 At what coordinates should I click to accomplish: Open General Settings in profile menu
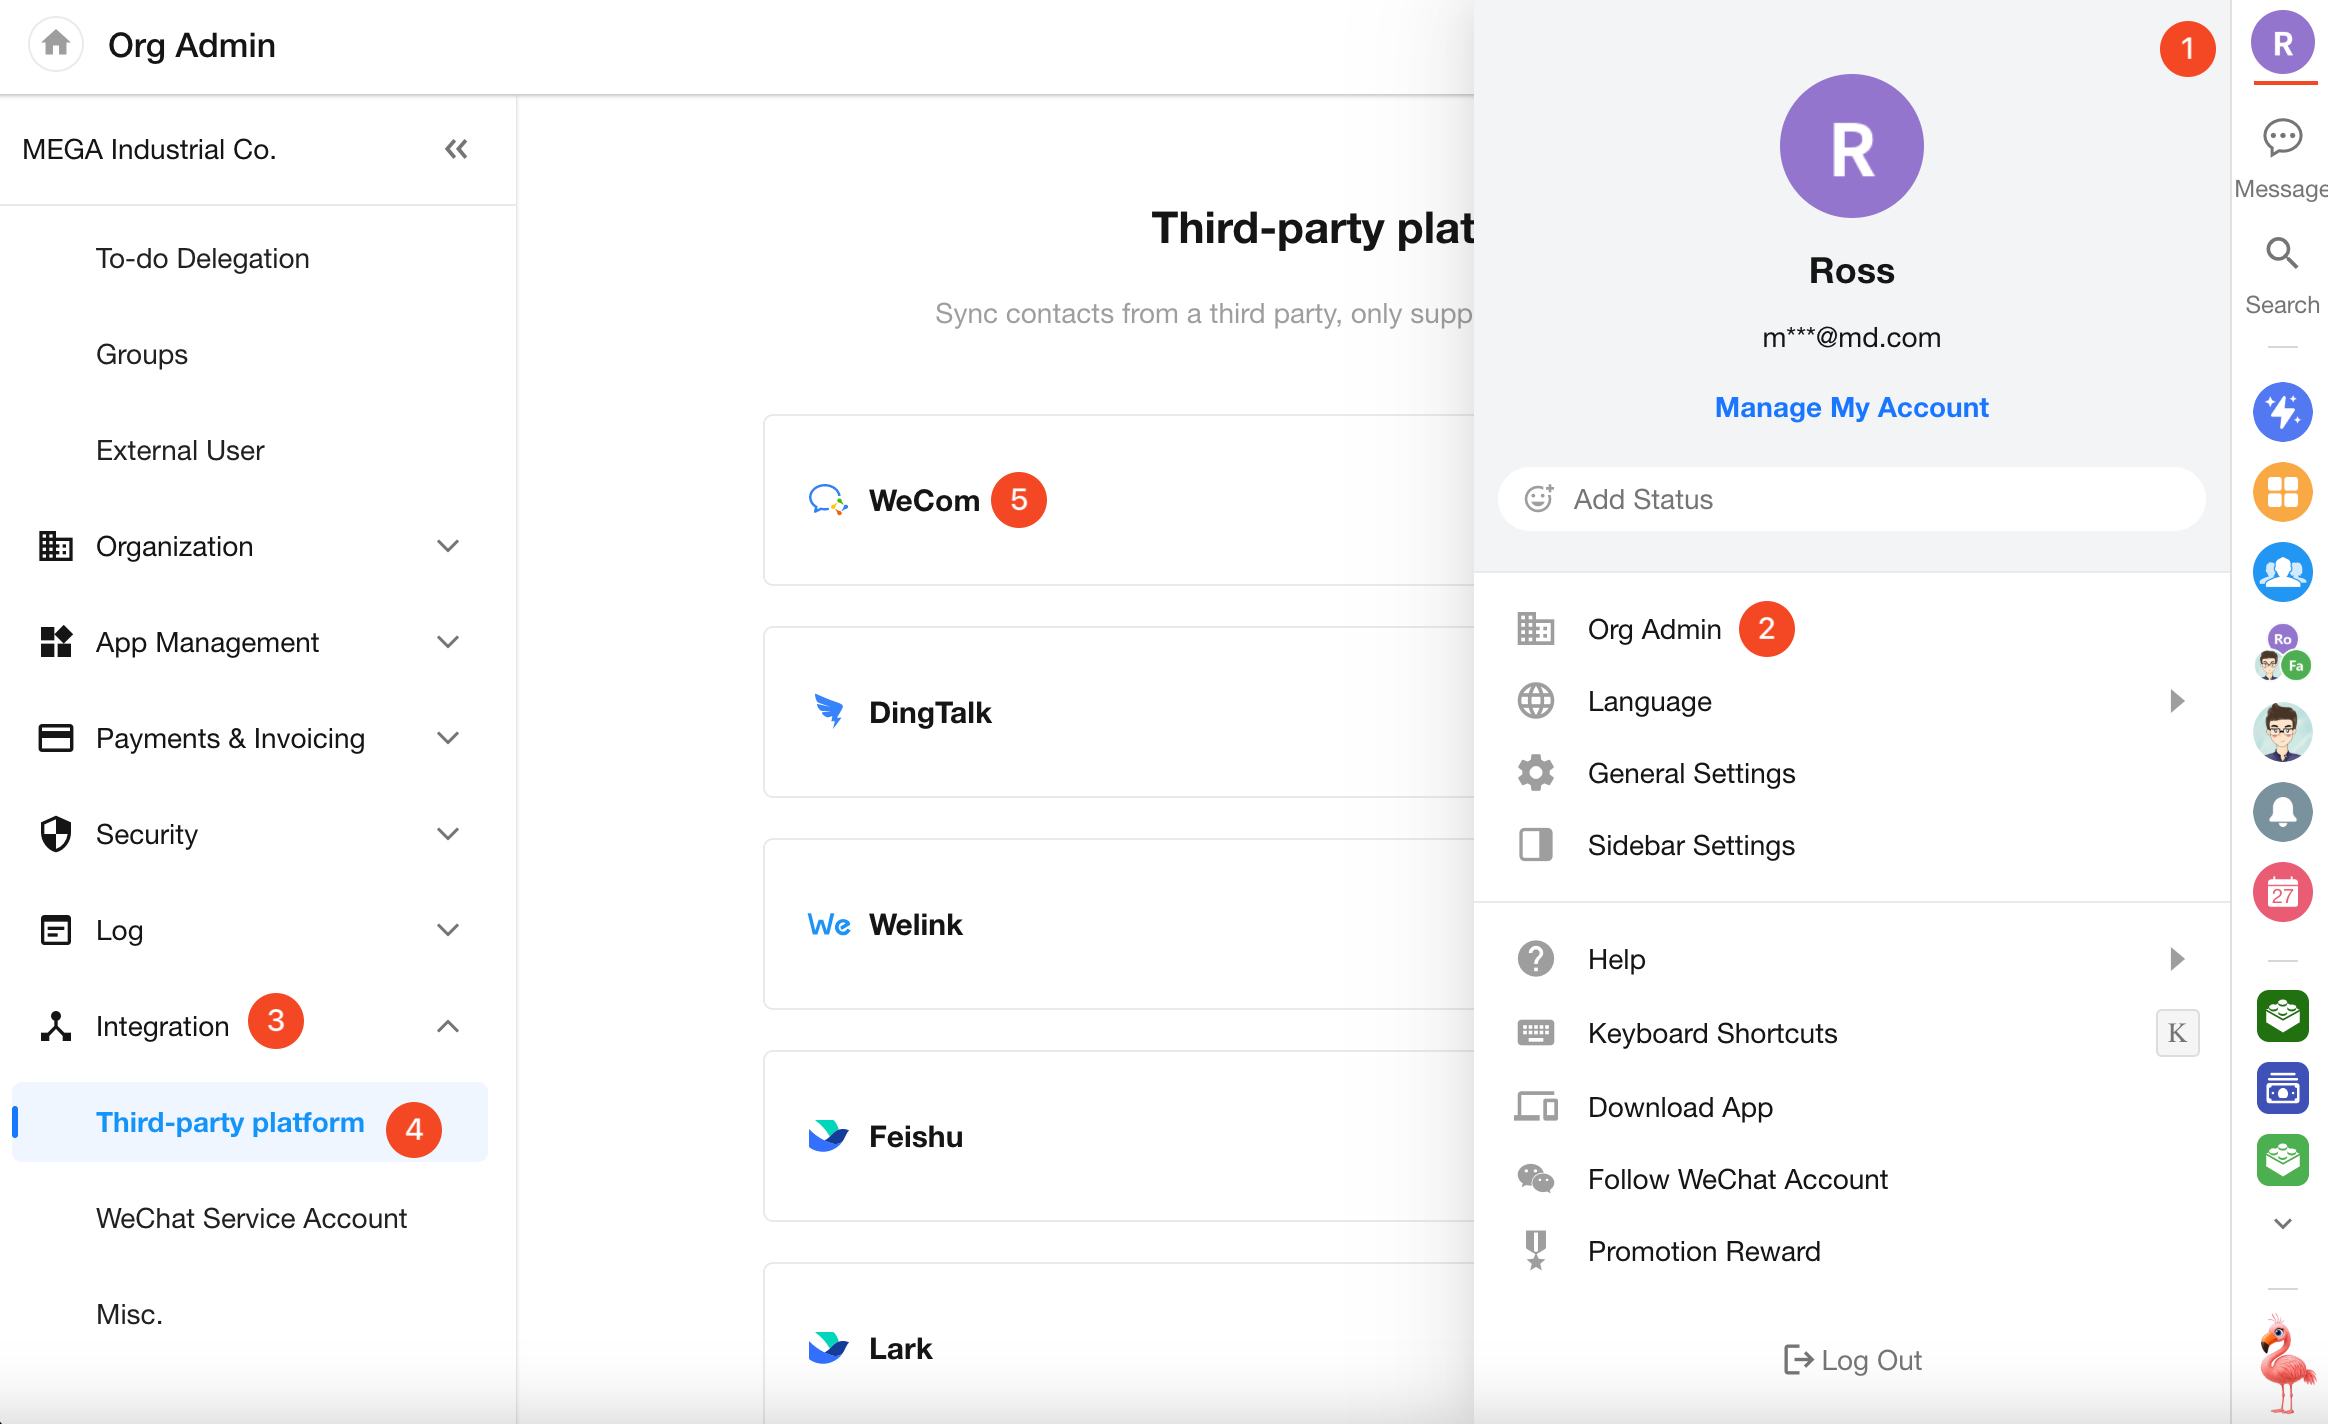coord(1691,773)
